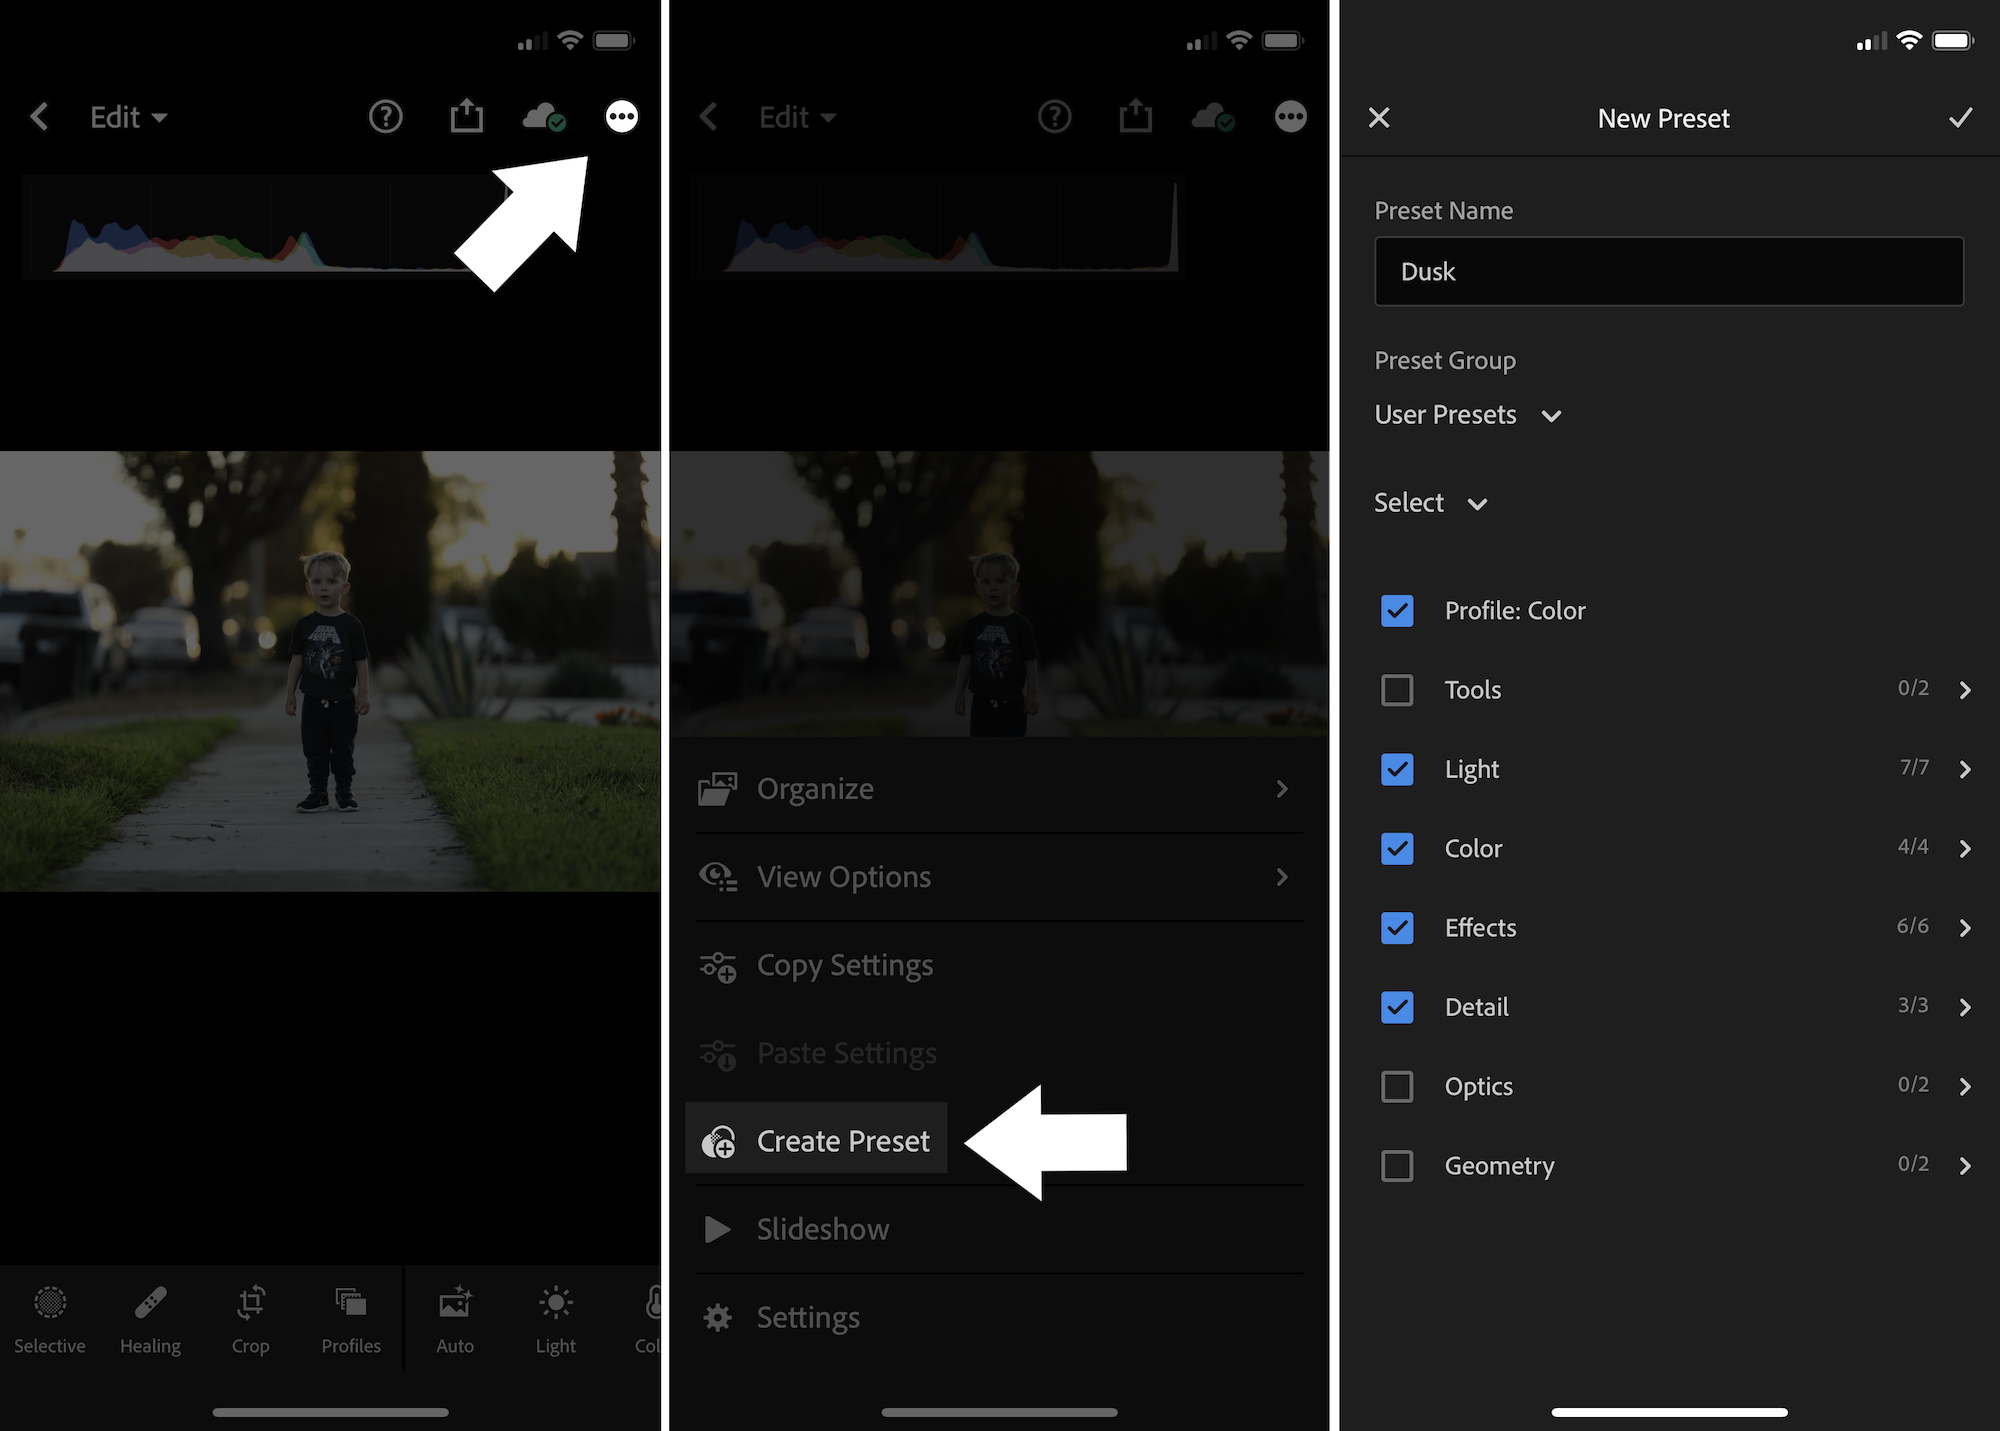The height and width of the screenshot is (1431, 2000).
Task: Confirm the new preset with the checkmark
Action: pos(1958,117)
